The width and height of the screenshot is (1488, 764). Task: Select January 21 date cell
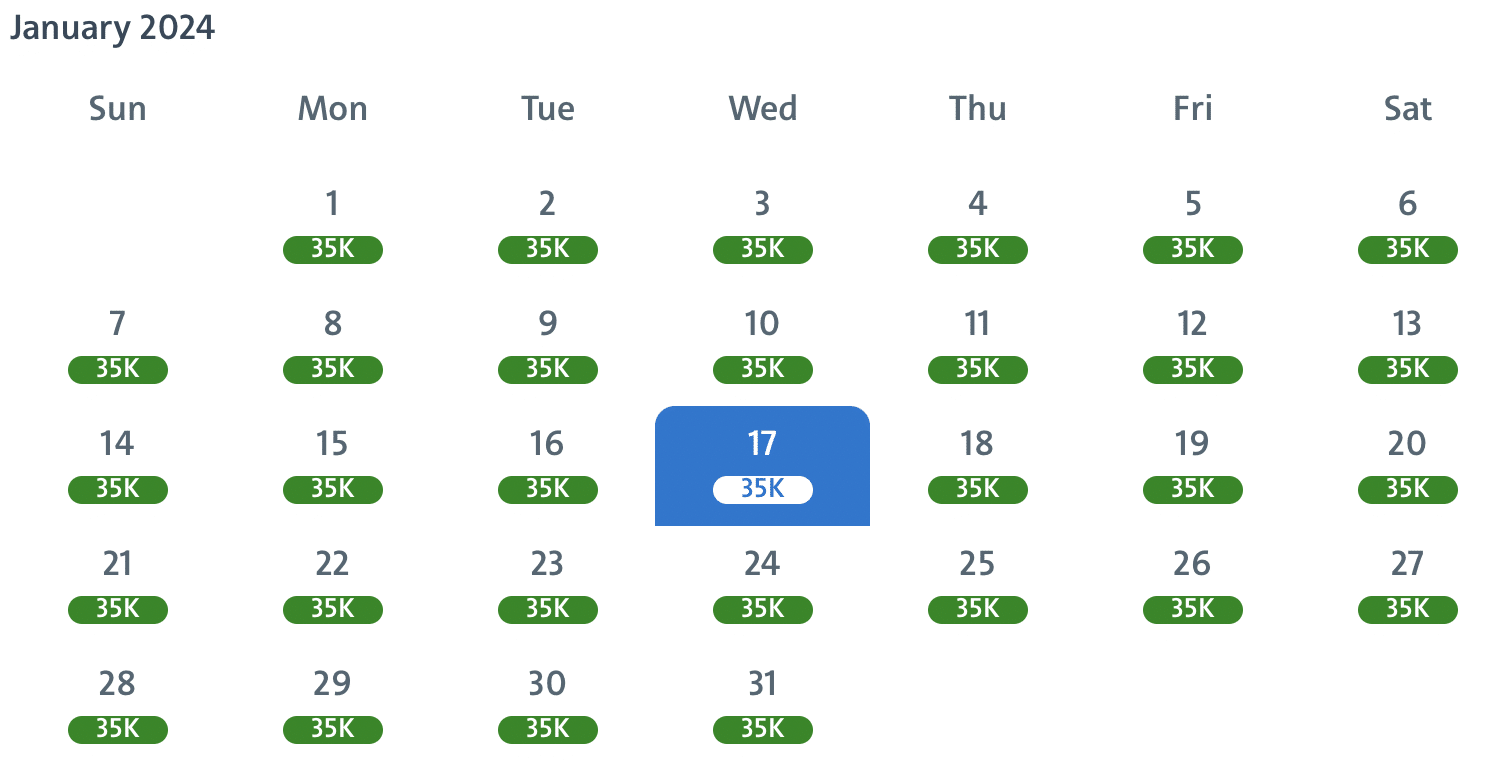pyautogui.click(x=117, y=565)
